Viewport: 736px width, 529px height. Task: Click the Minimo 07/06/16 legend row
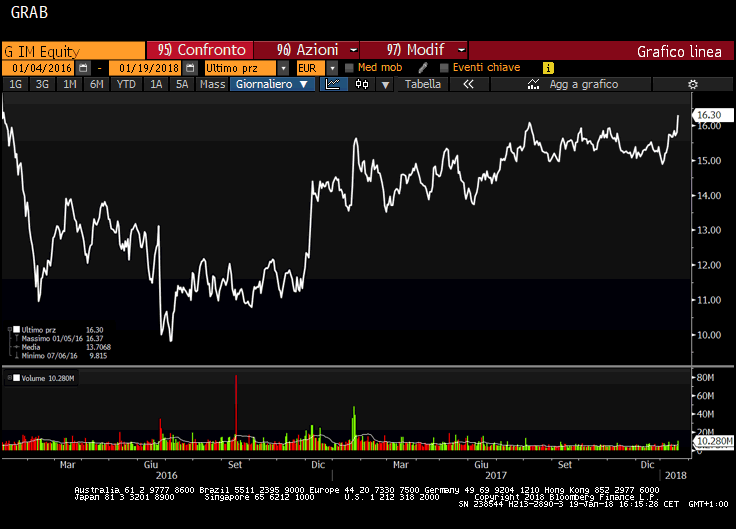(x=62, y=356)
